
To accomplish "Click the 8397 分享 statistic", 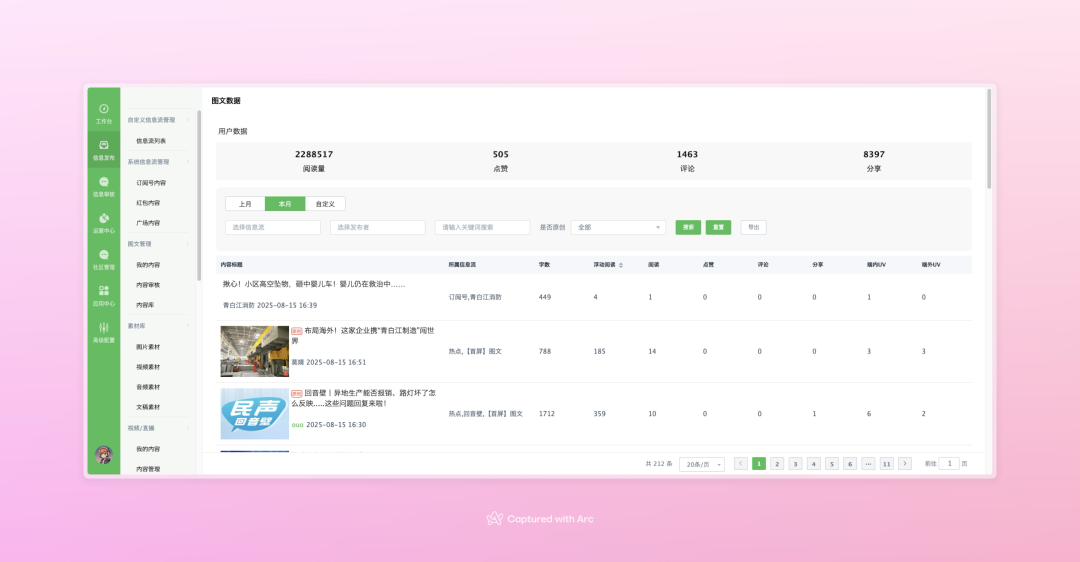I will 873,161.
